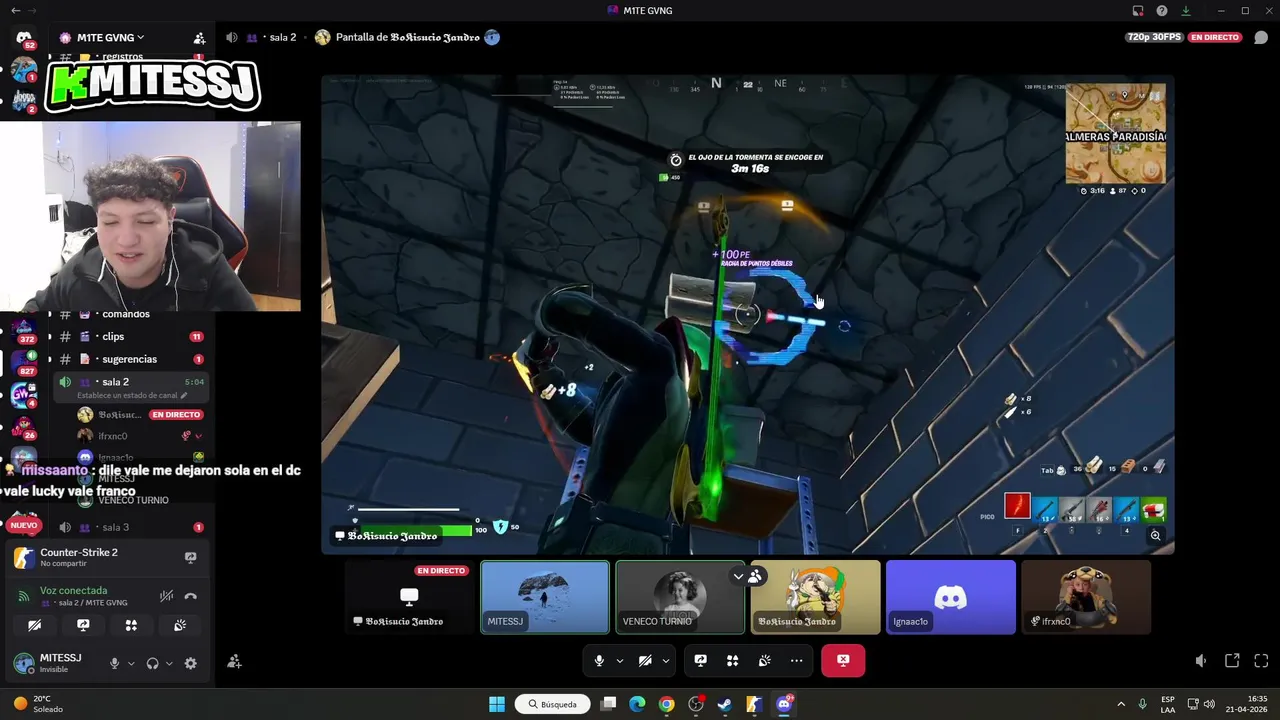The height and width of the screenshot is (720, 1280).
Task: Open the voice channel chat bubble icon
Action: (1261, 37)
